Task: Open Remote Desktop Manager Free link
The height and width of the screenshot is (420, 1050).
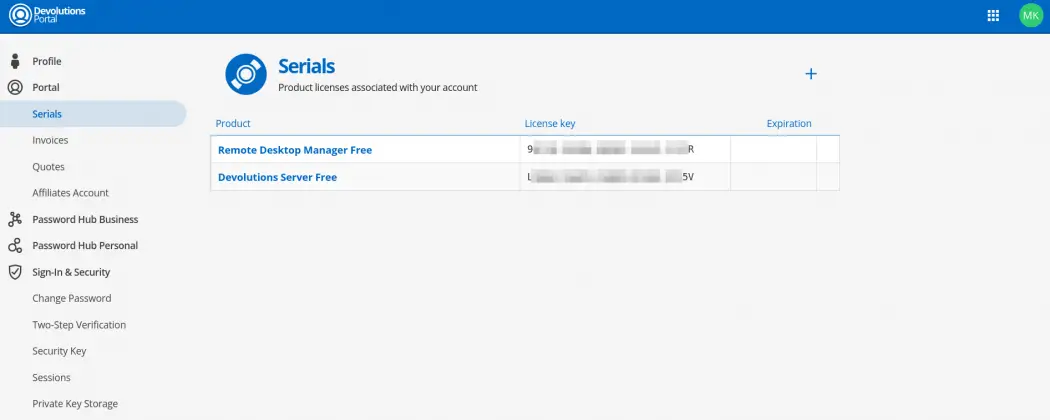Action: coord(295,150)
